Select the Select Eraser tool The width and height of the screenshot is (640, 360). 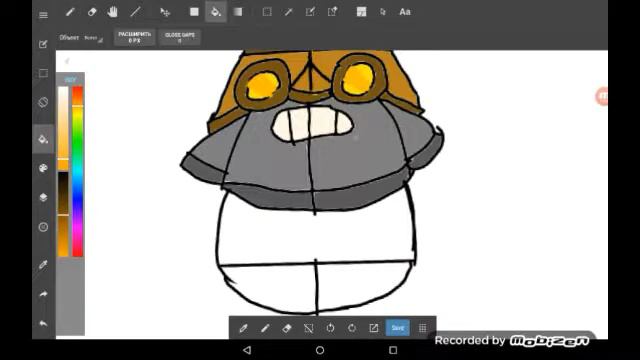pos(332,12)
